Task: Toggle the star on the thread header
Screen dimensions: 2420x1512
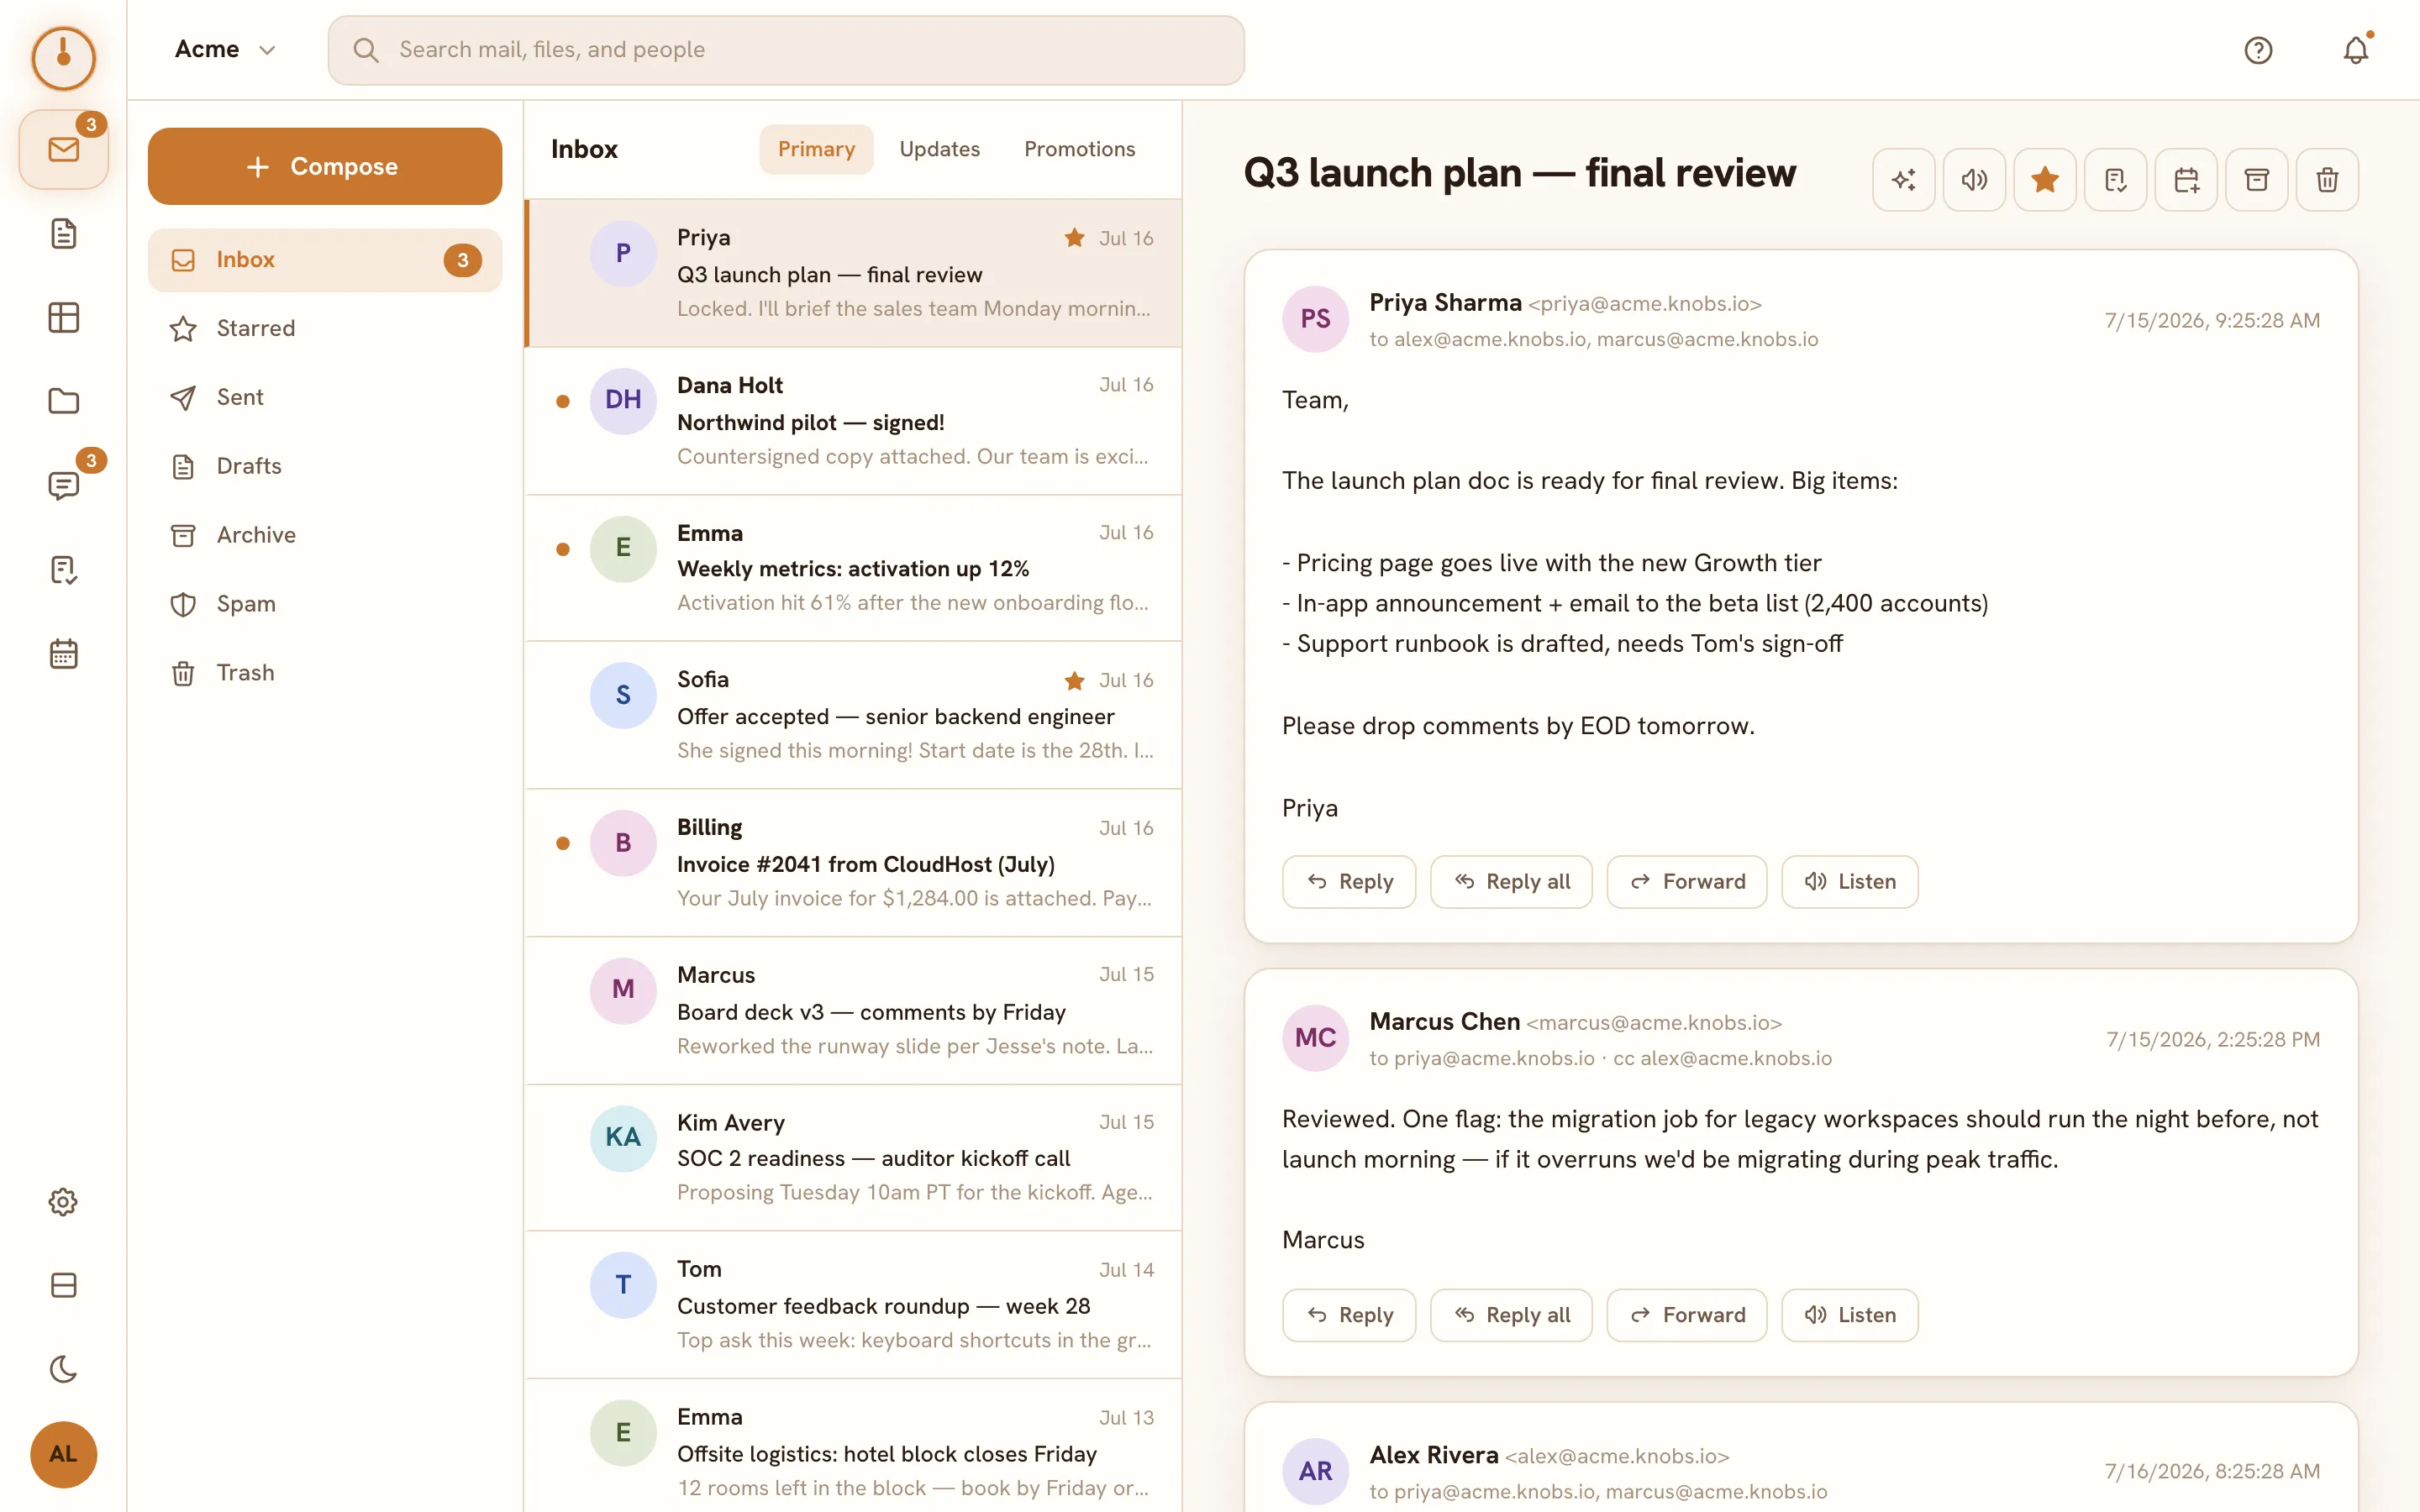Action: (x=2045, y=180)
